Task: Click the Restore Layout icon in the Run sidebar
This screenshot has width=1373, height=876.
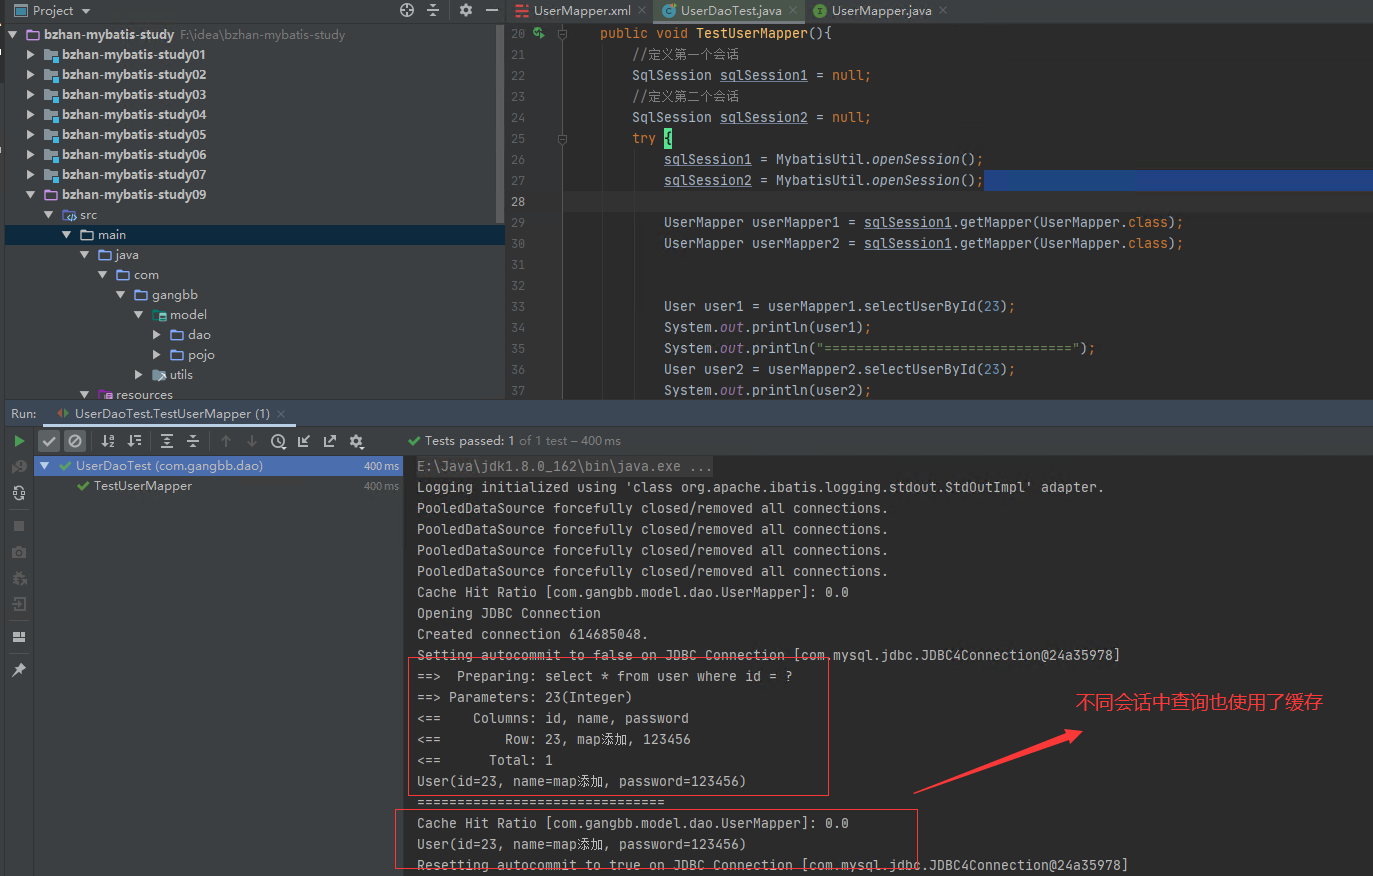Action: (19, 637)
